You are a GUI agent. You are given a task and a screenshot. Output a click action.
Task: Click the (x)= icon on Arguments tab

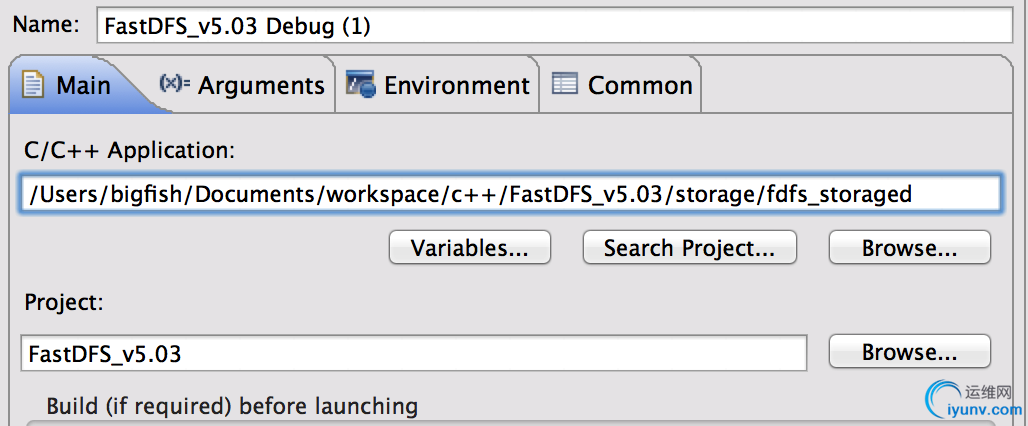(x=174, y=83)
